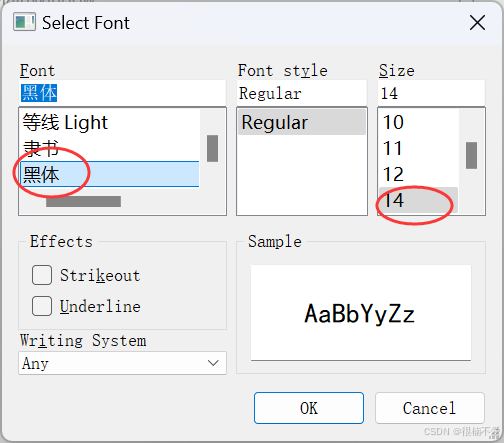Select size 11 in the Size list
504x443 pixels.
tap(418, 148)
